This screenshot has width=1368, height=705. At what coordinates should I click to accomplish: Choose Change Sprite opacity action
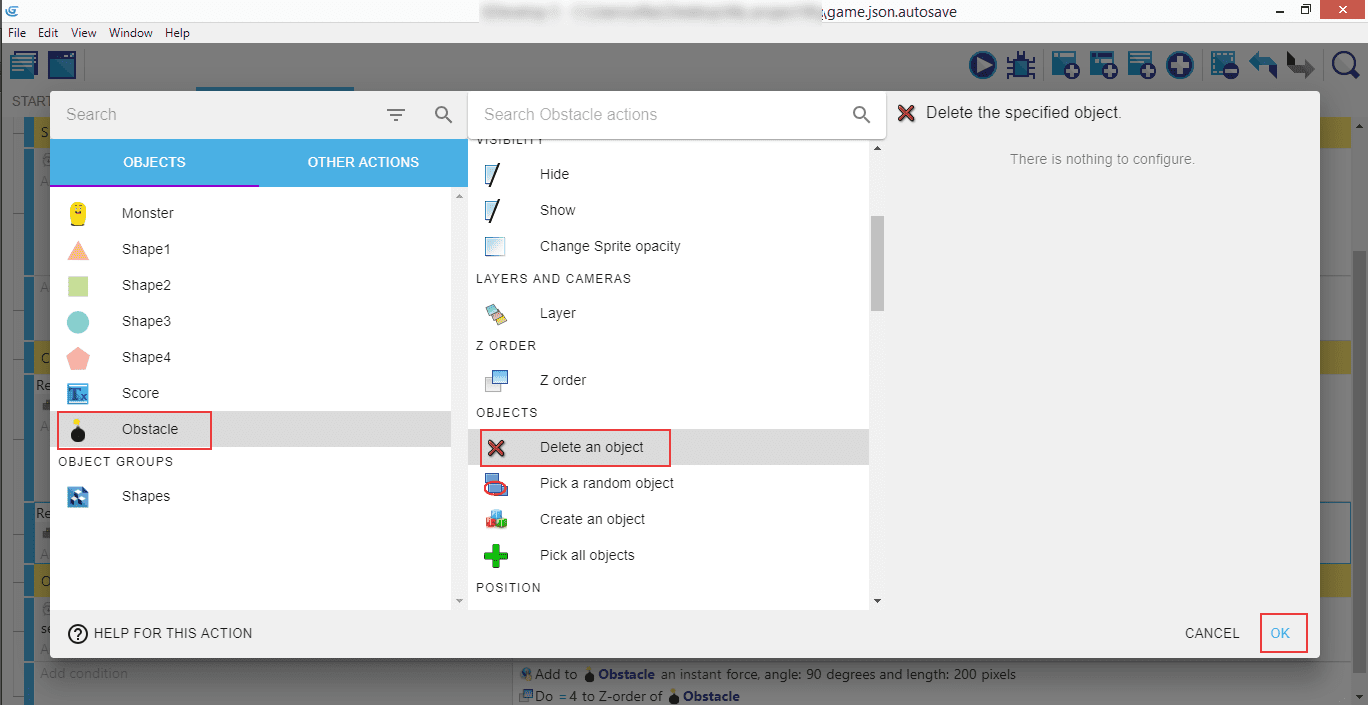click(609, 246)
